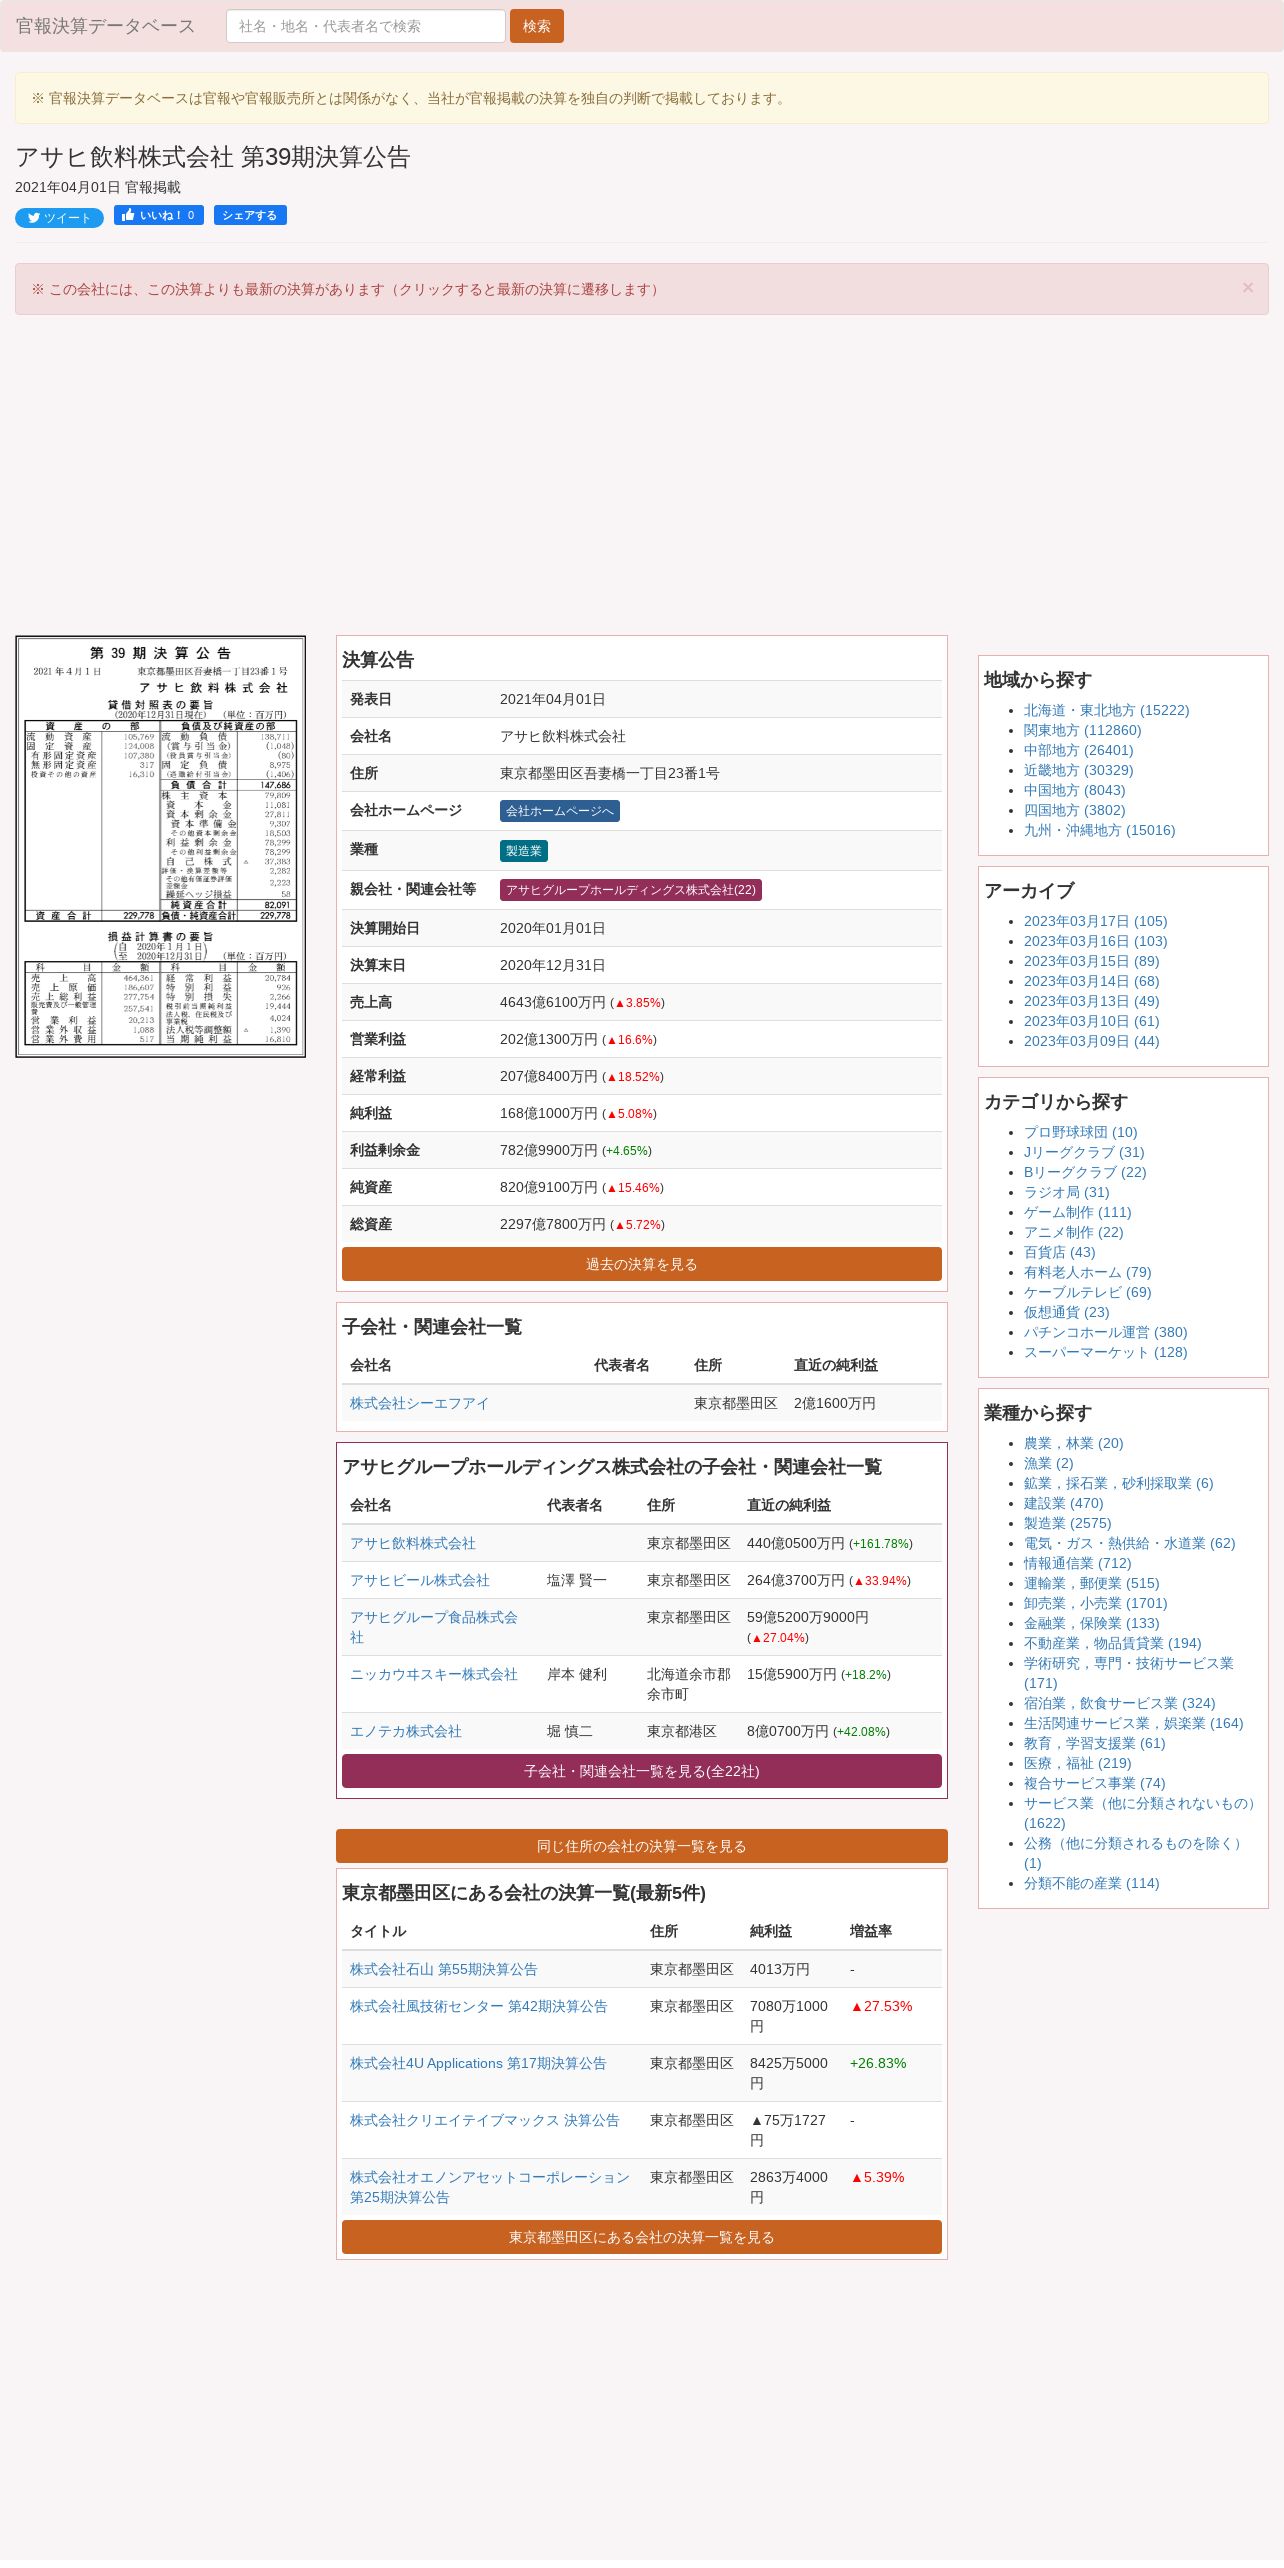Screen dimensions: 1284x2568
Task: Open 農業，林業 (20) industry
Action: (x=1073, y=1443)
